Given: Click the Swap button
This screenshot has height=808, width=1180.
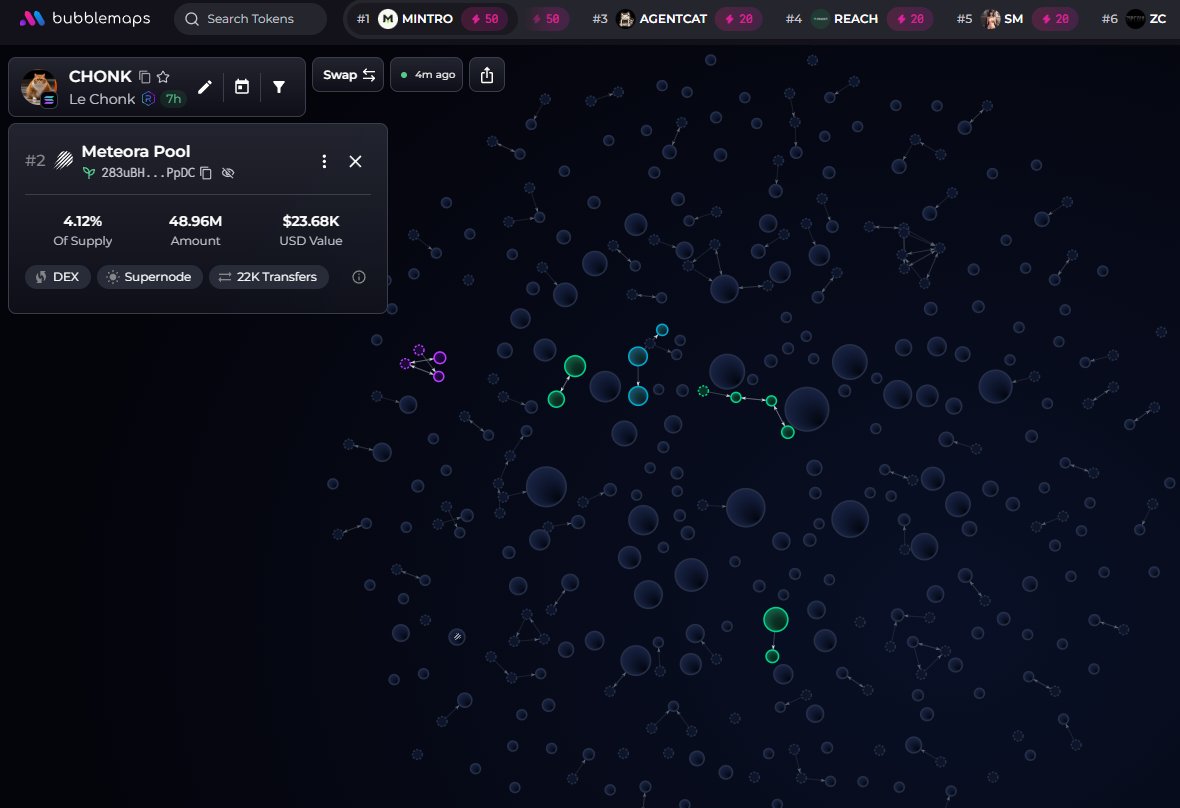Looking at the screenshot, I should 348,74.
